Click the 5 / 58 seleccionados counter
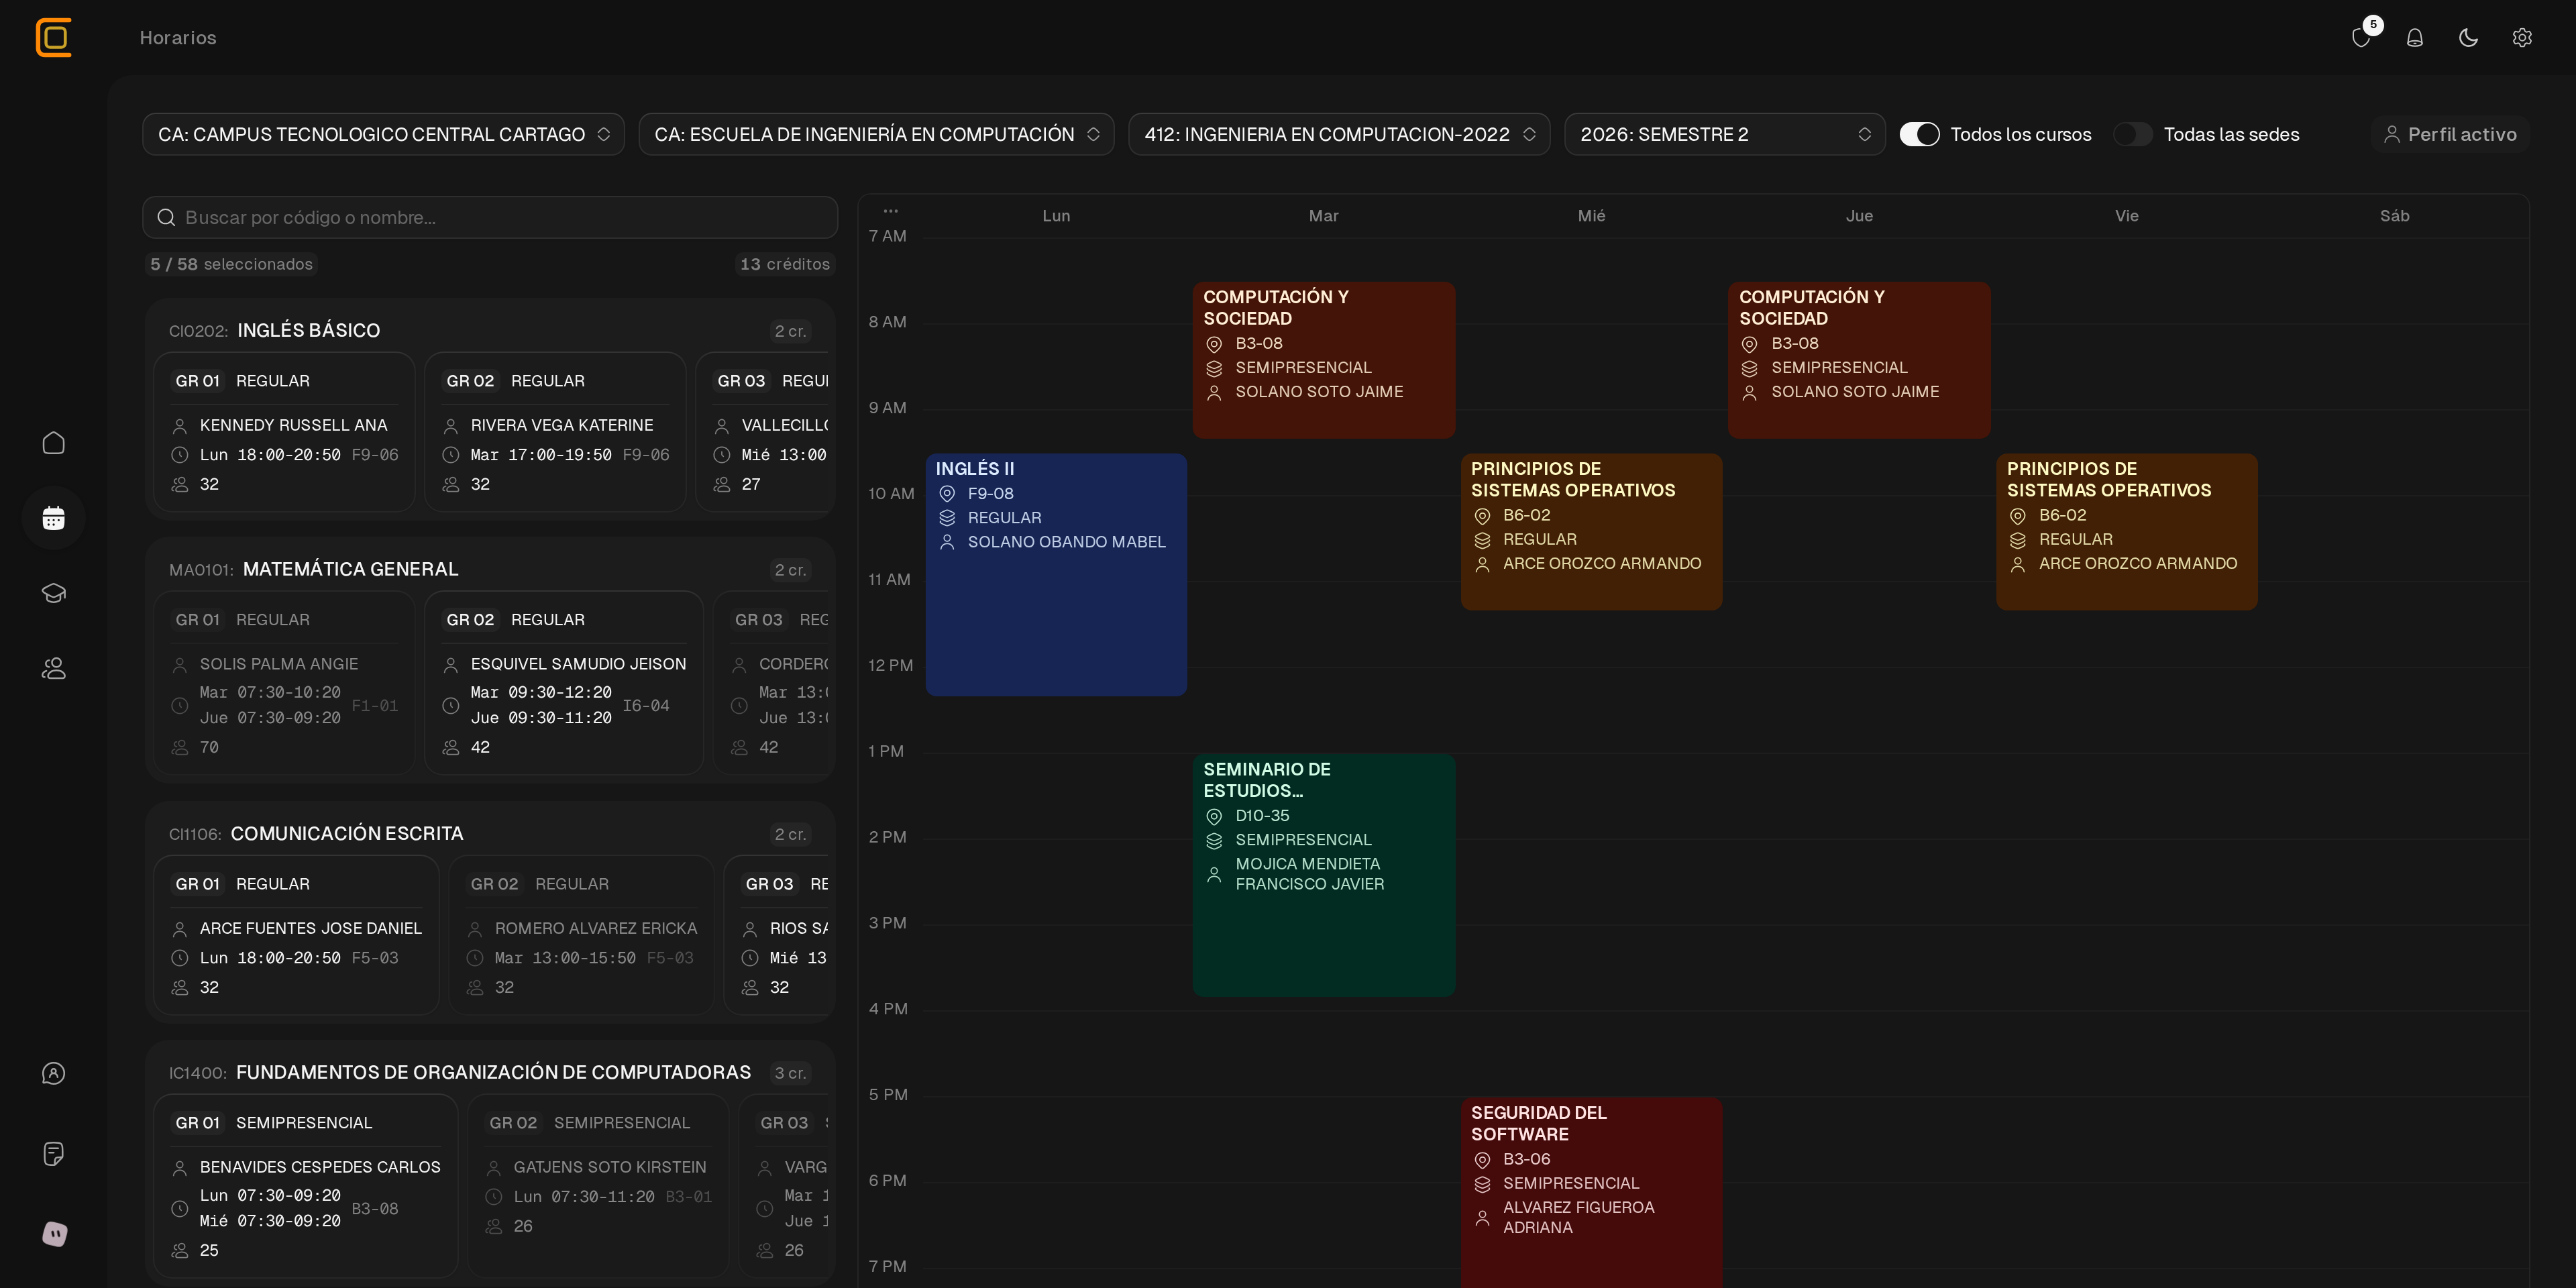Image resolution: width=2576 pixels, height=1288 pixels. click(231, 264)
